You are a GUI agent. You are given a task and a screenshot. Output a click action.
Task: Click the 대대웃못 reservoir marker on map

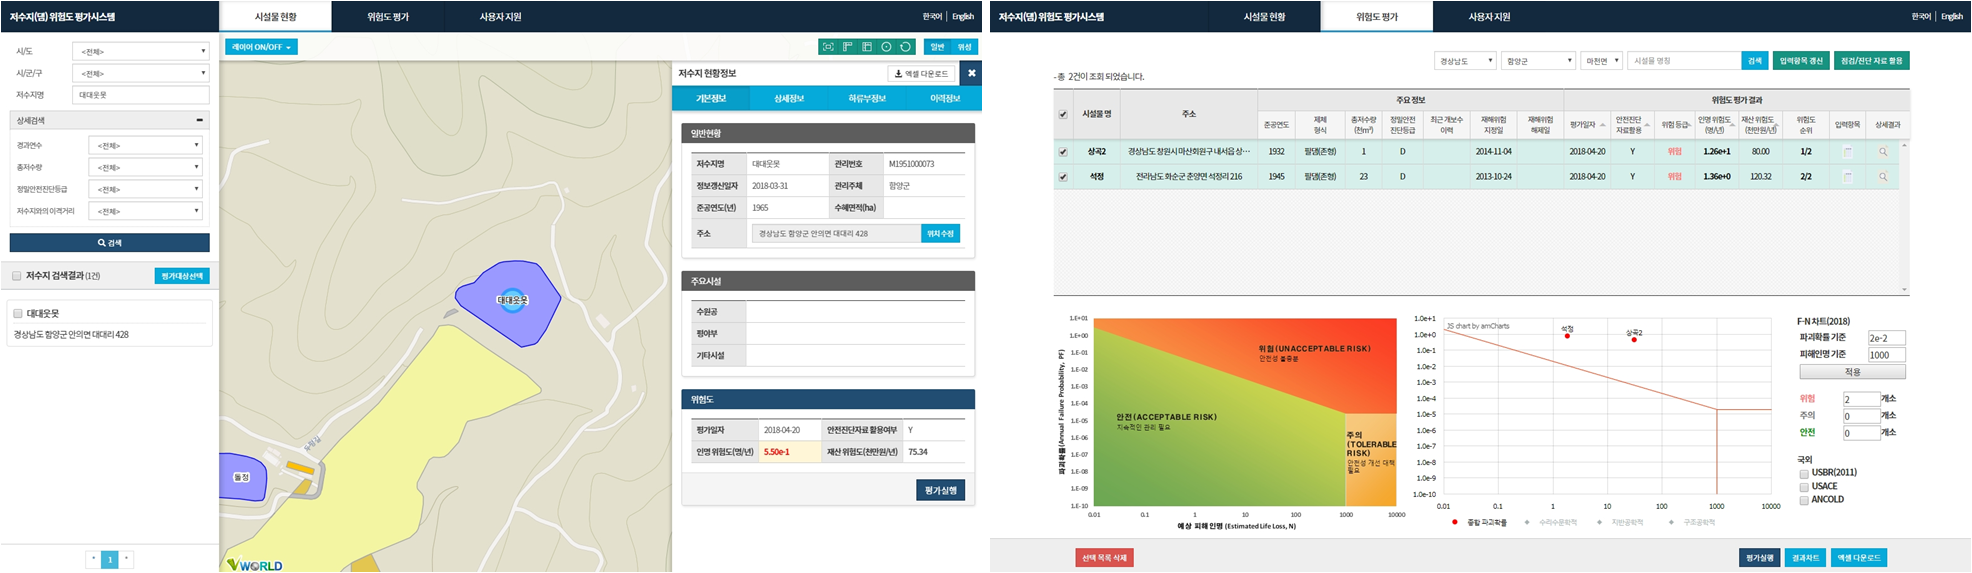(x=512, y=300)
